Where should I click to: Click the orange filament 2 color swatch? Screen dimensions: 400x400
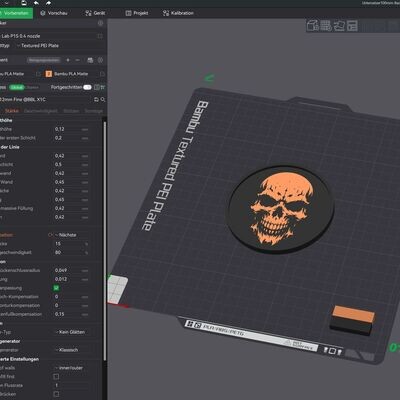49,74
